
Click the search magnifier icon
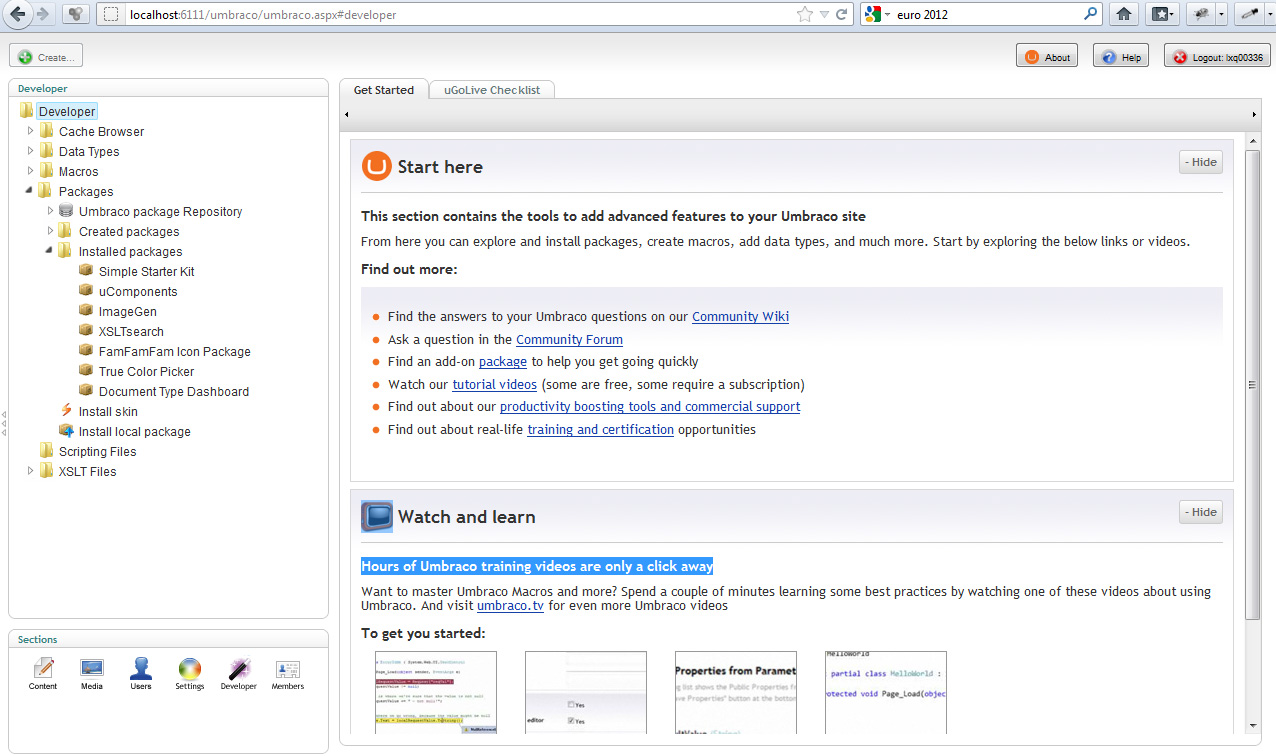click(x=1091, y=15)
